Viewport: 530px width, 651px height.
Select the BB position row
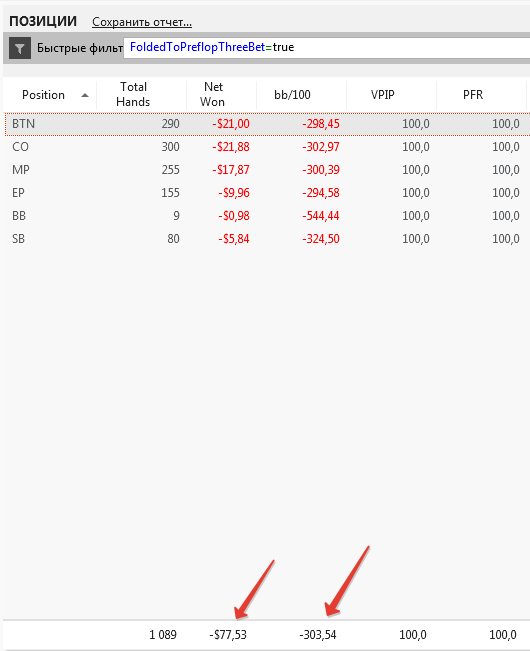tap(267, 216)
